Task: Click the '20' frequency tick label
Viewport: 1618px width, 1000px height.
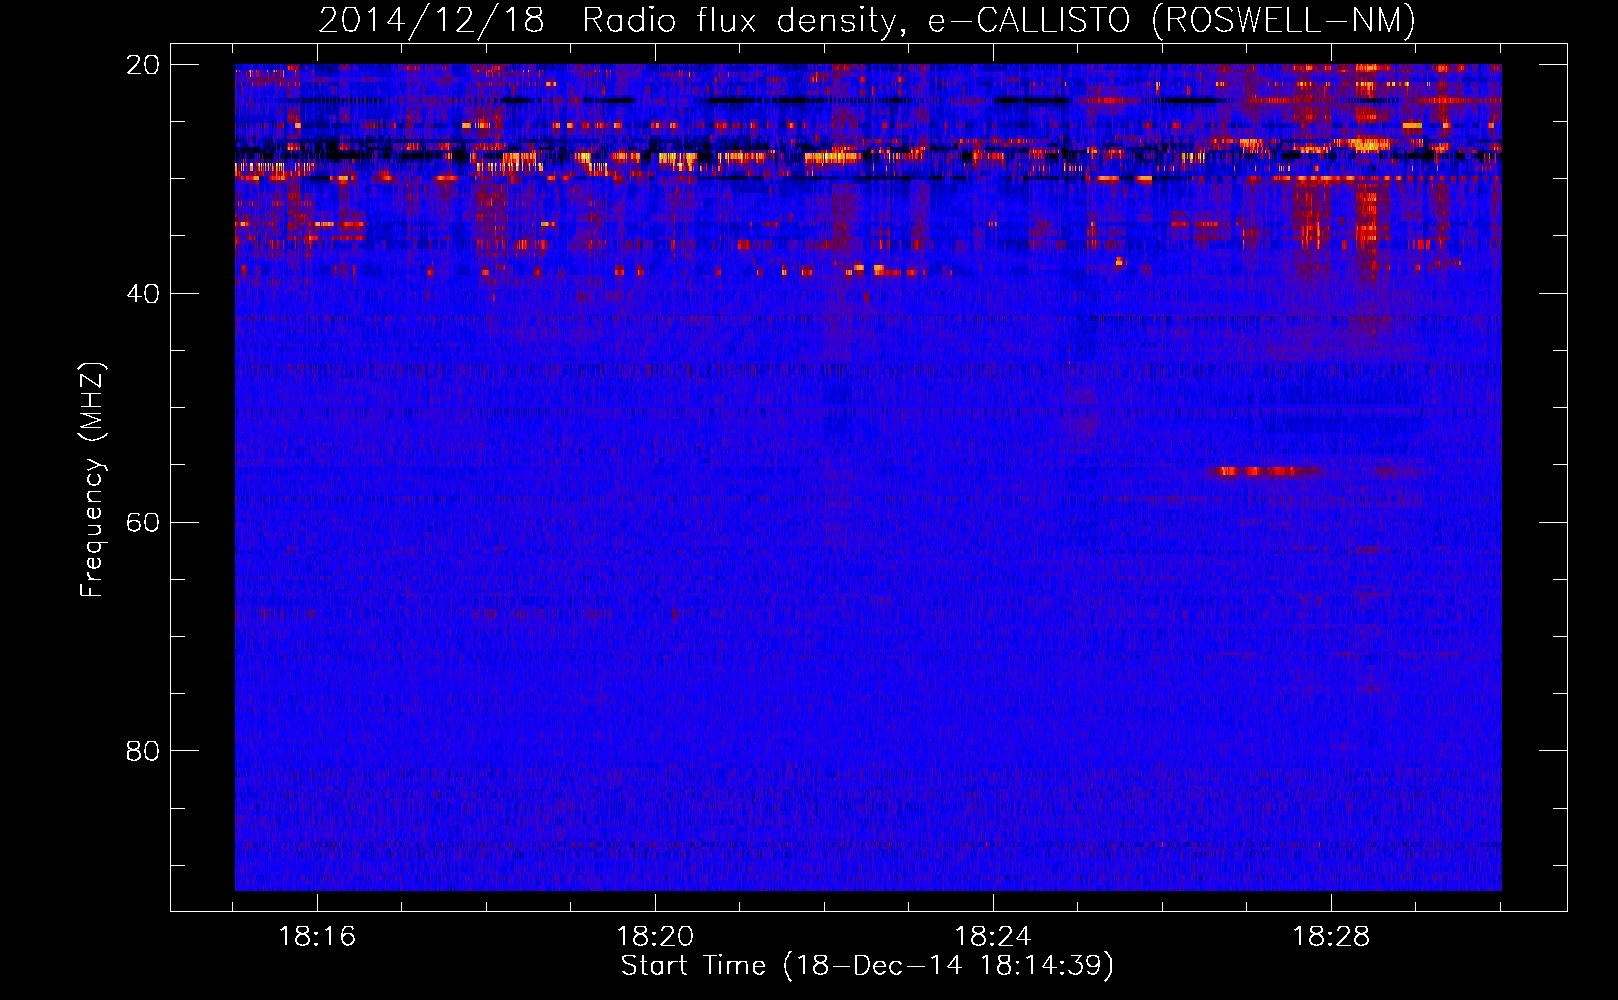Action: click(x=142, y=65)
